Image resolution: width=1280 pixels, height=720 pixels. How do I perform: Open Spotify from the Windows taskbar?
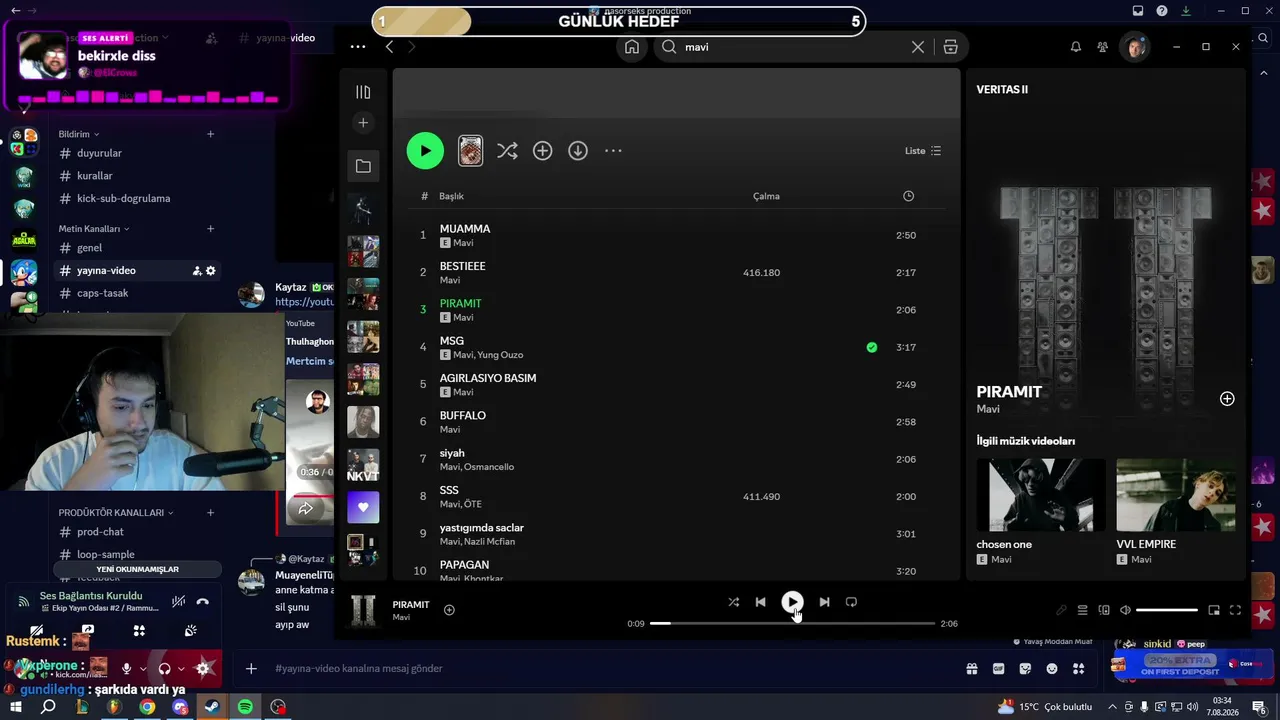[246, 707]
